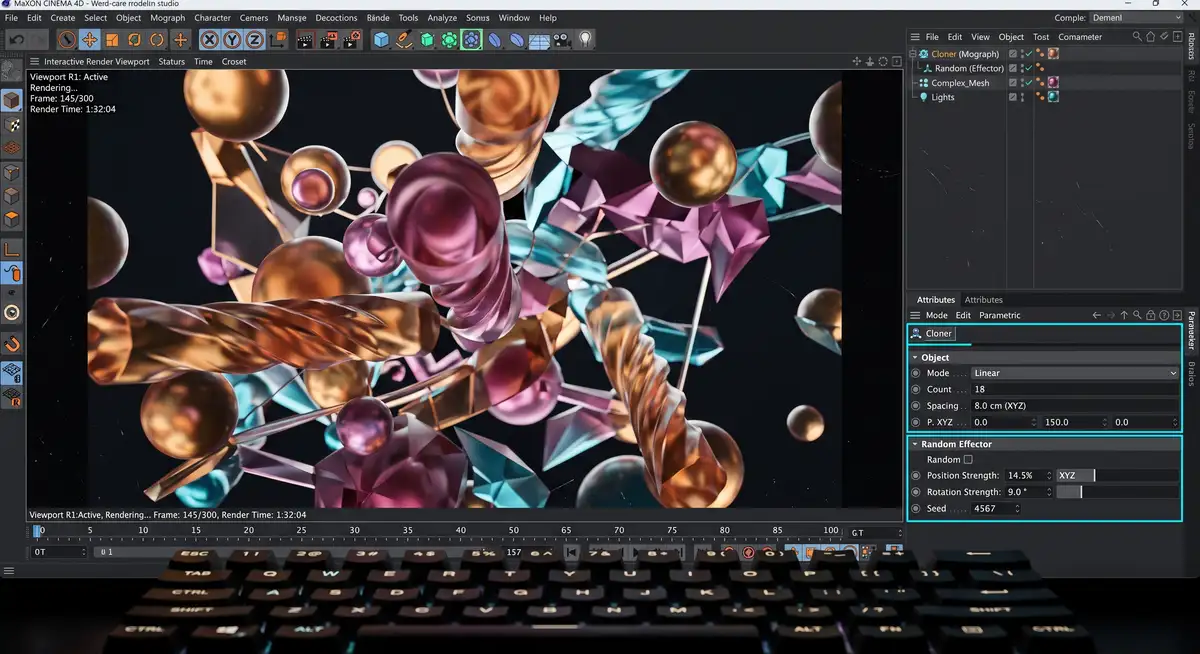
Task: Click the Light bulb icon in the toolbar
Action: 585,40
